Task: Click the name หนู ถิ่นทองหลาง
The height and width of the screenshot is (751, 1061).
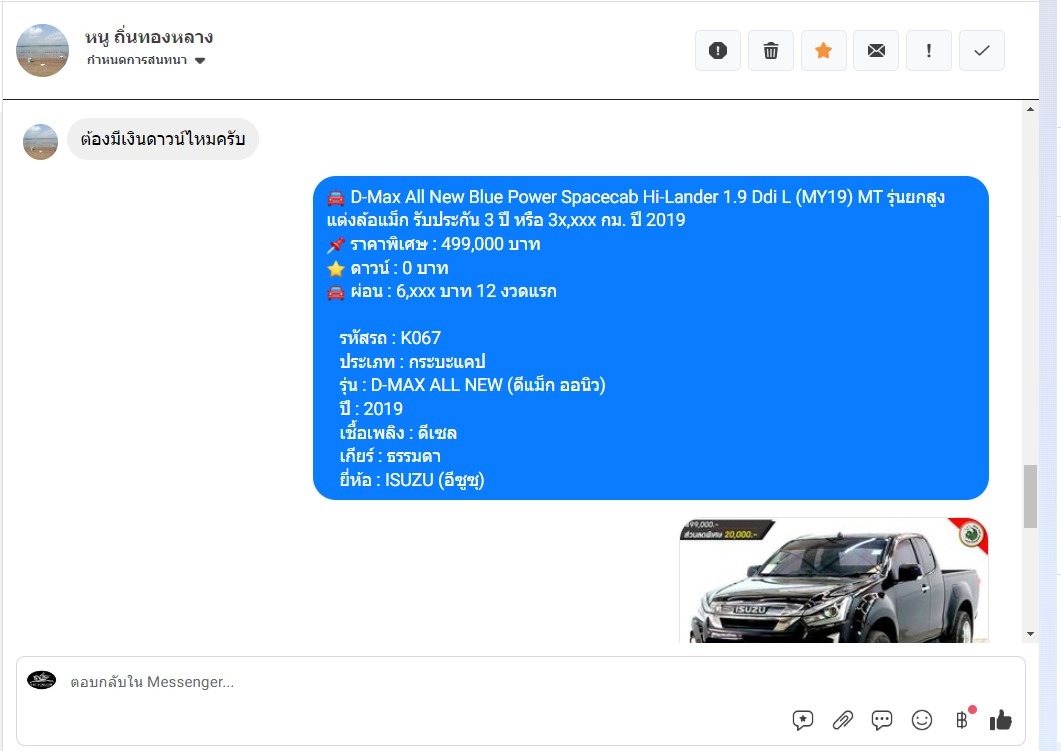Action: [x=149, y=37]
